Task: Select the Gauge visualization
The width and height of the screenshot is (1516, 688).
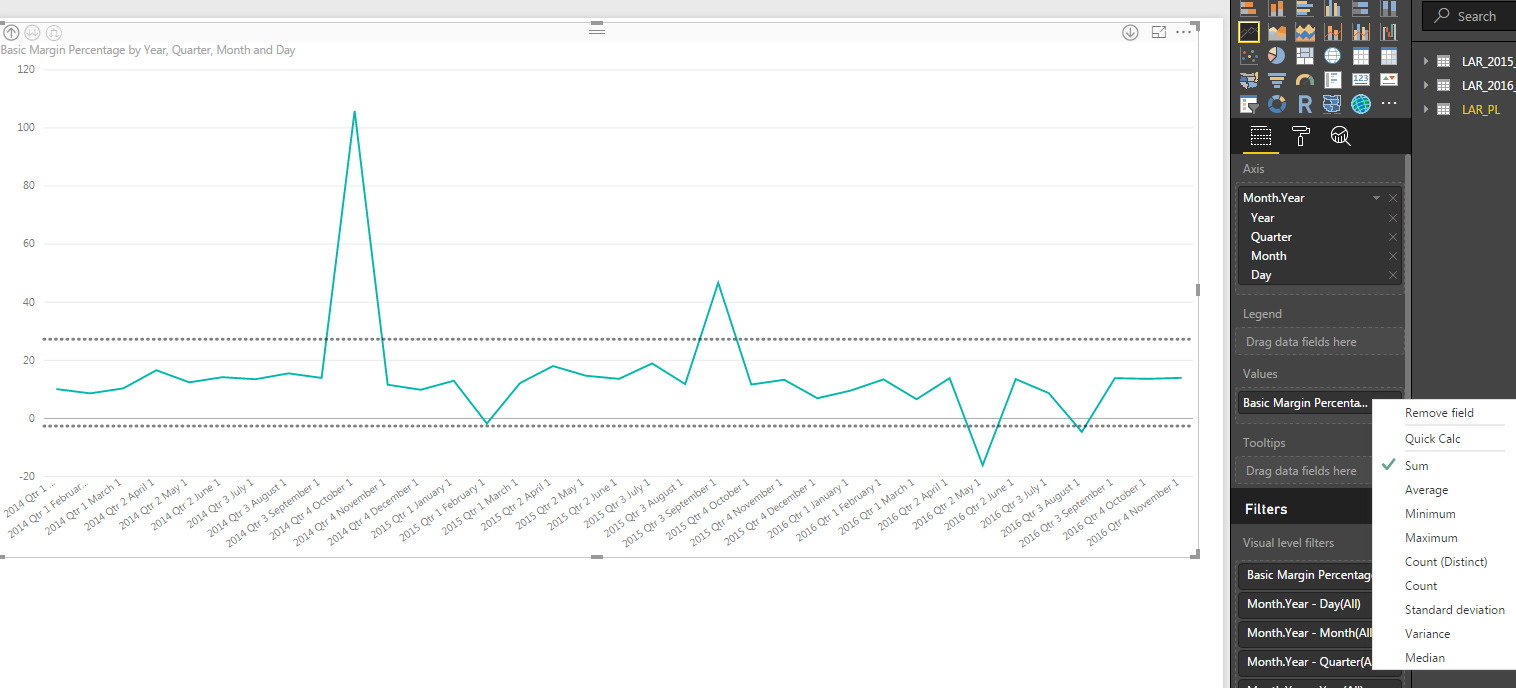Action: [1305, 80]
